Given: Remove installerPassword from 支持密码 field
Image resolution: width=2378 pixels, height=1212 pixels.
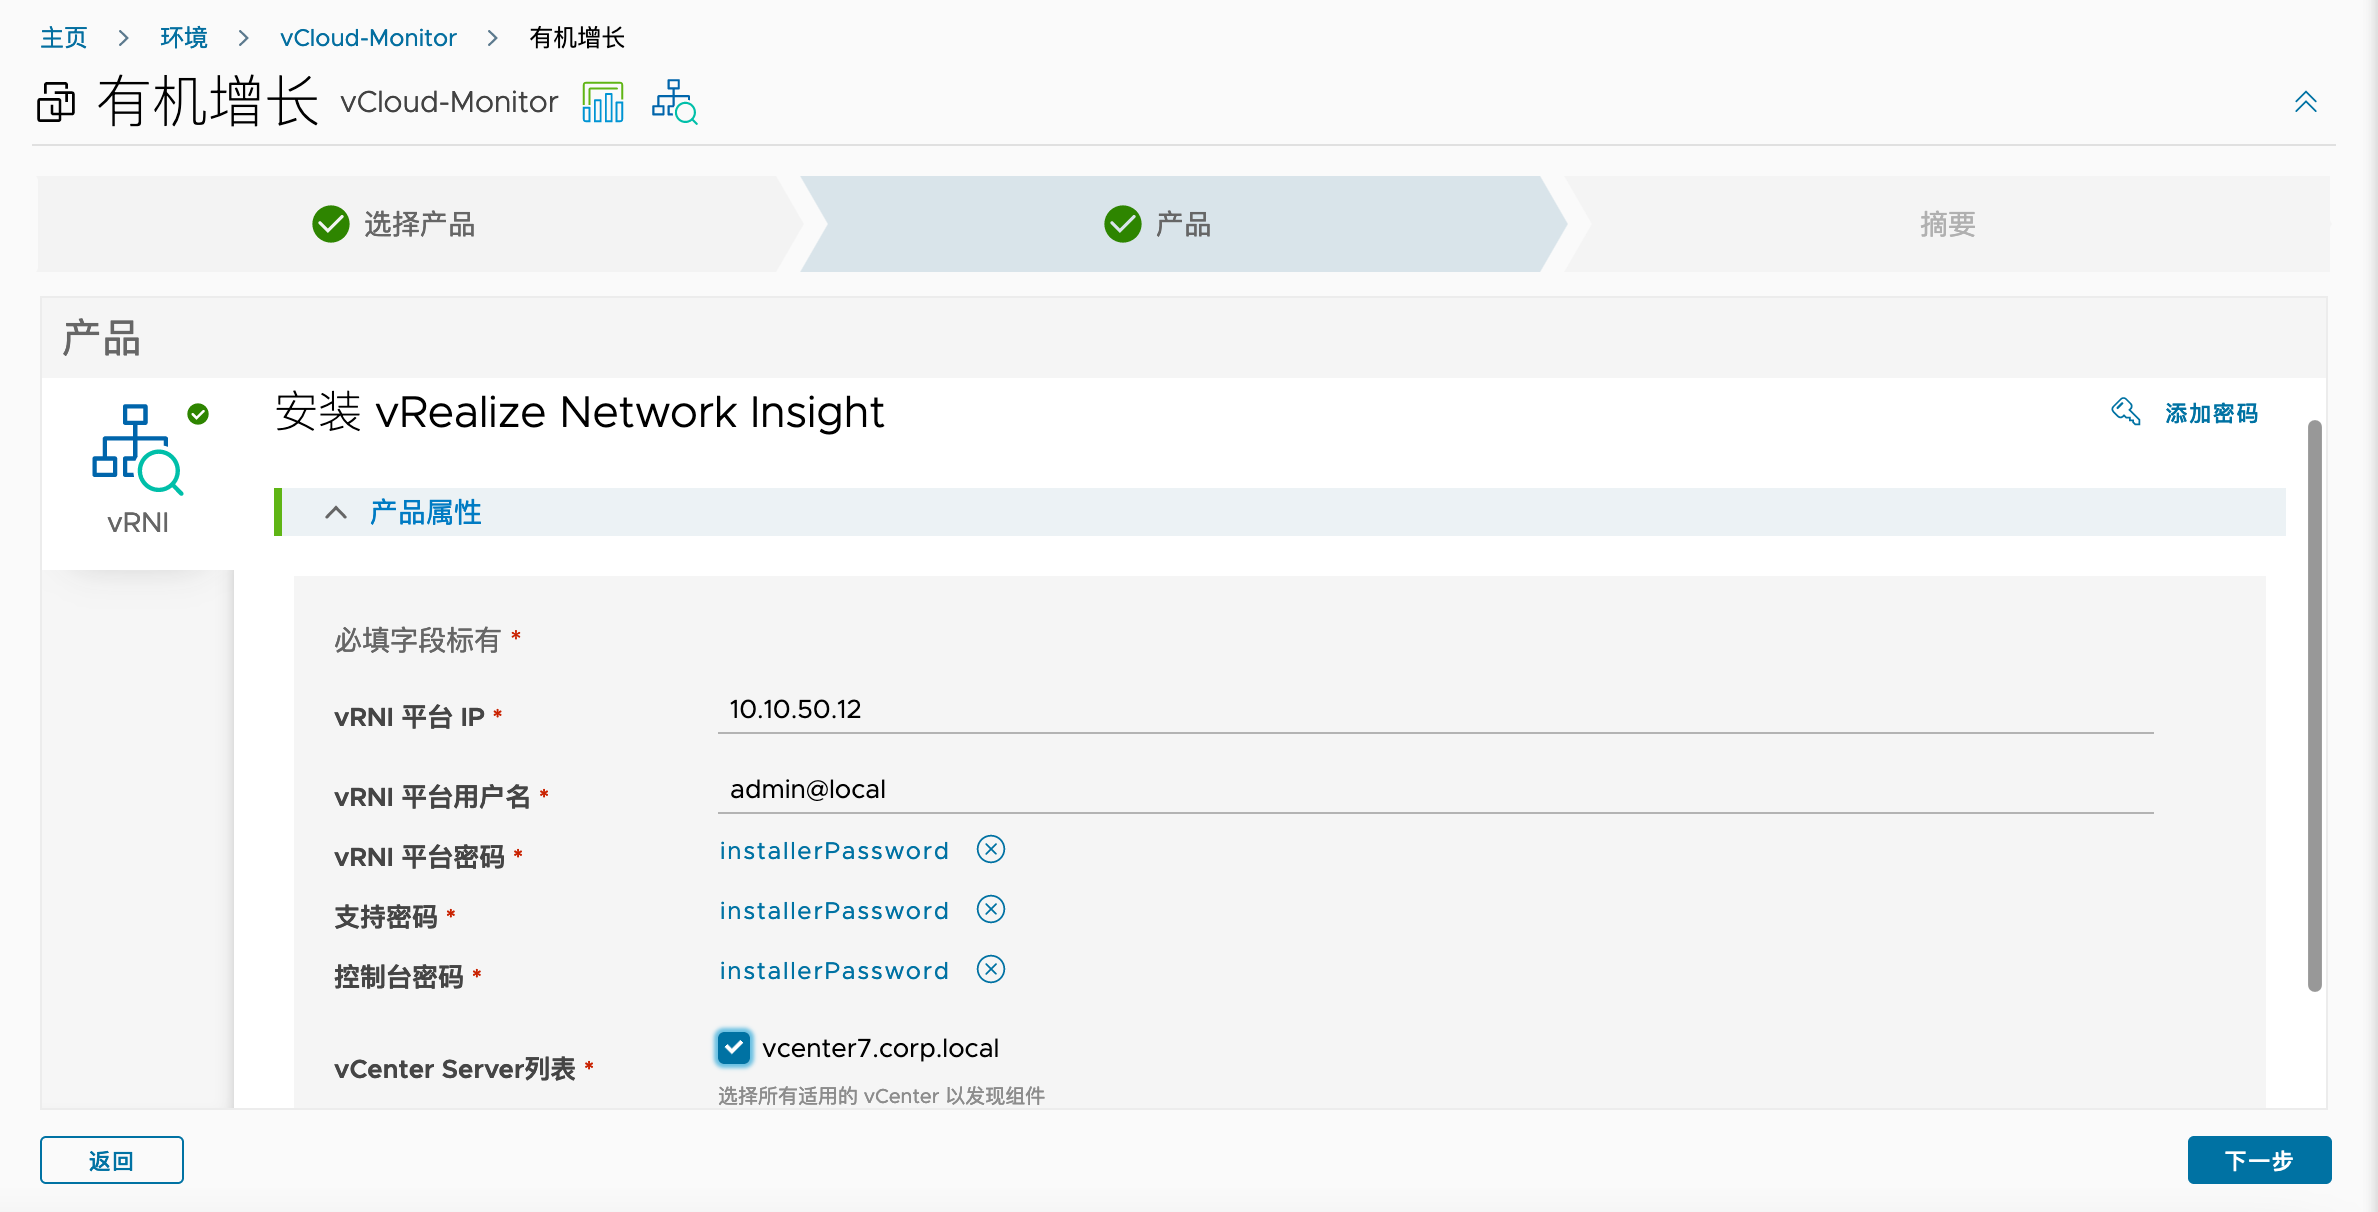Looking at the screenshot, I should point(992,911).
